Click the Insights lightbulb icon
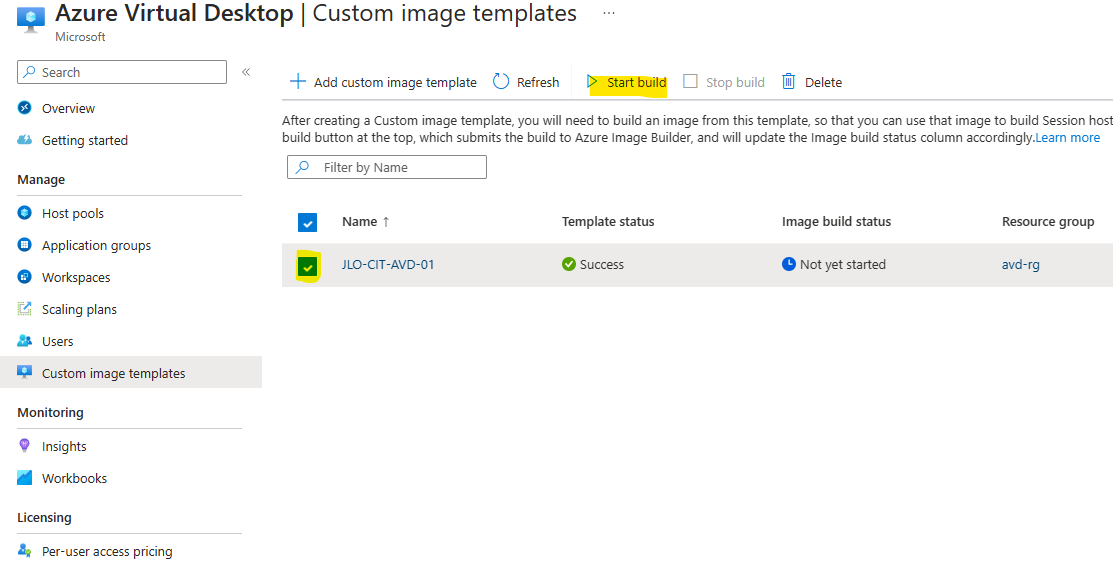The height and width of the screenshot is (582, 1113). point(25,446)
